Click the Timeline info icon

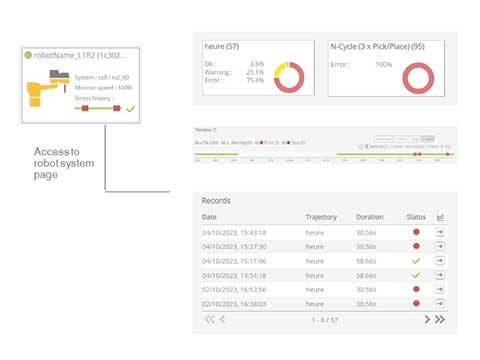coord(215,130)
